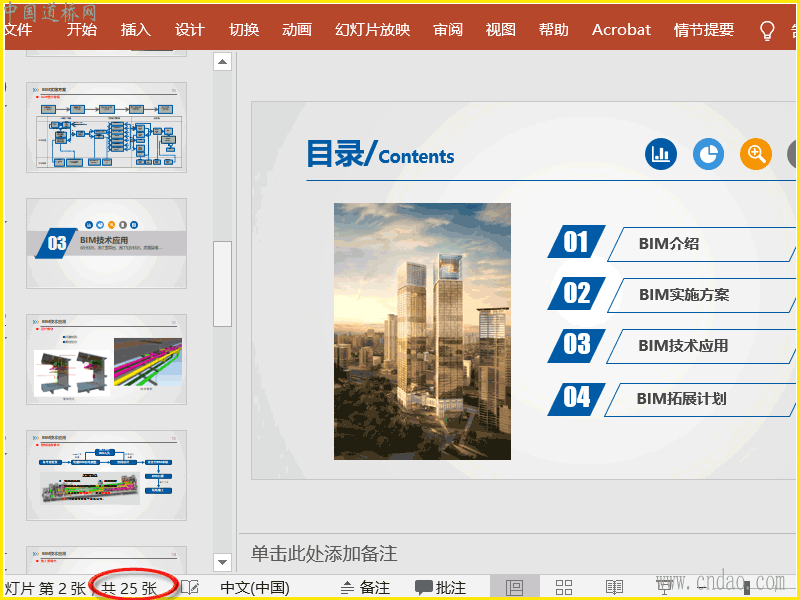Image resolution: width=800 pixels, height=600 pixels.
Task: Click the orange magnifier icon on slide
Action: pos(756,154)
